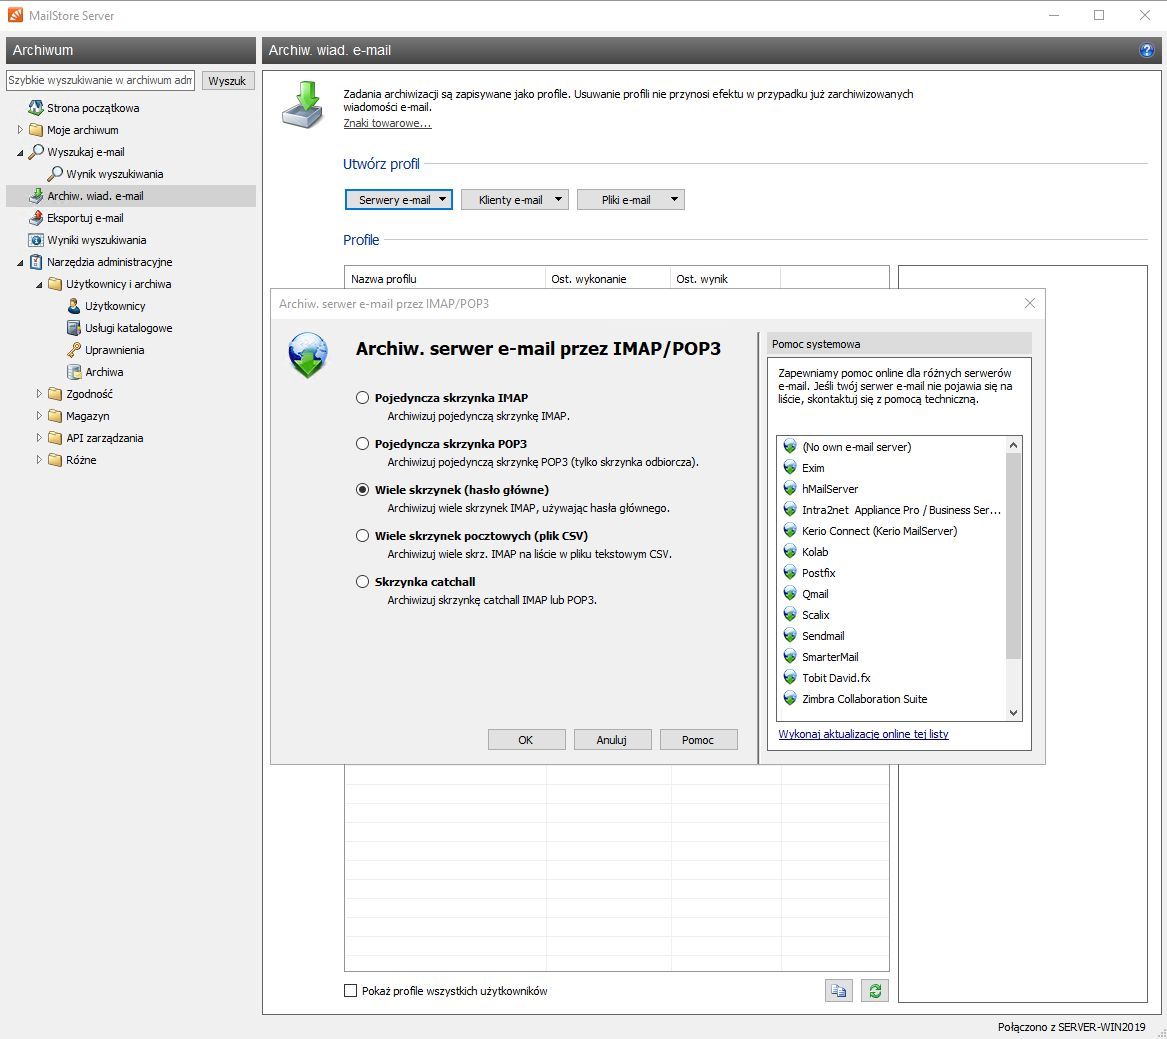Expand the Zgodność tree node

pos(39,394)
